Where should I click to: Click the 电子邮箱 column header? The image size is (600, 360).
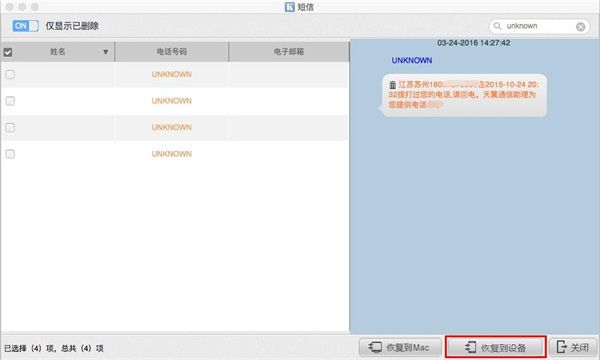click(x=289, y=52)
